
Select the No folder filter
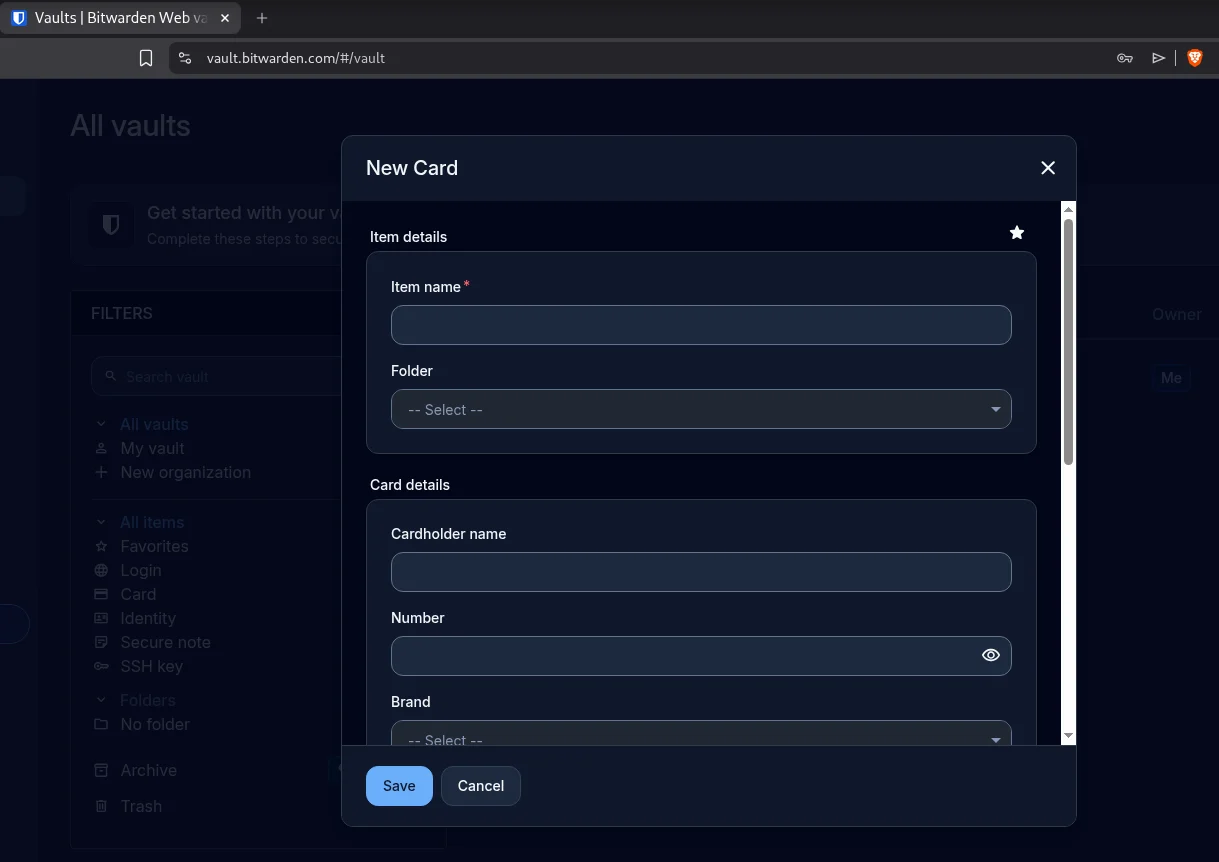(155, 724)
